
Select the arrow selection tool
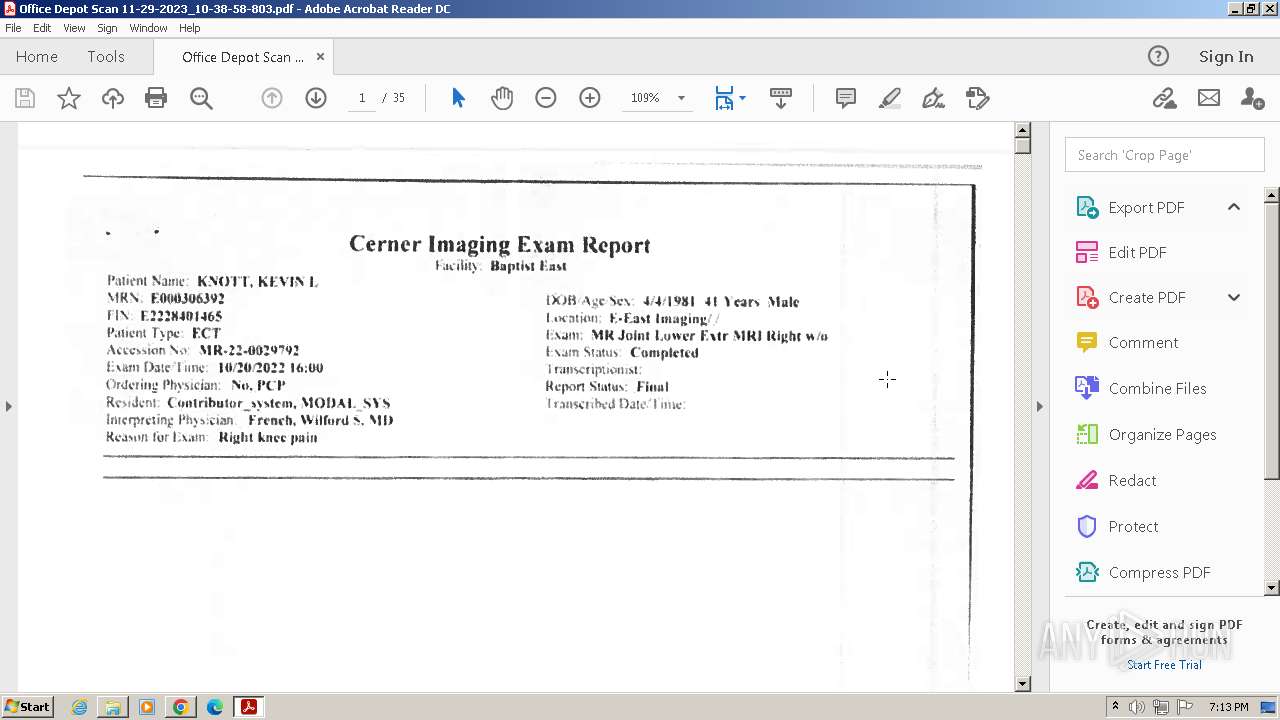(458, 98)
